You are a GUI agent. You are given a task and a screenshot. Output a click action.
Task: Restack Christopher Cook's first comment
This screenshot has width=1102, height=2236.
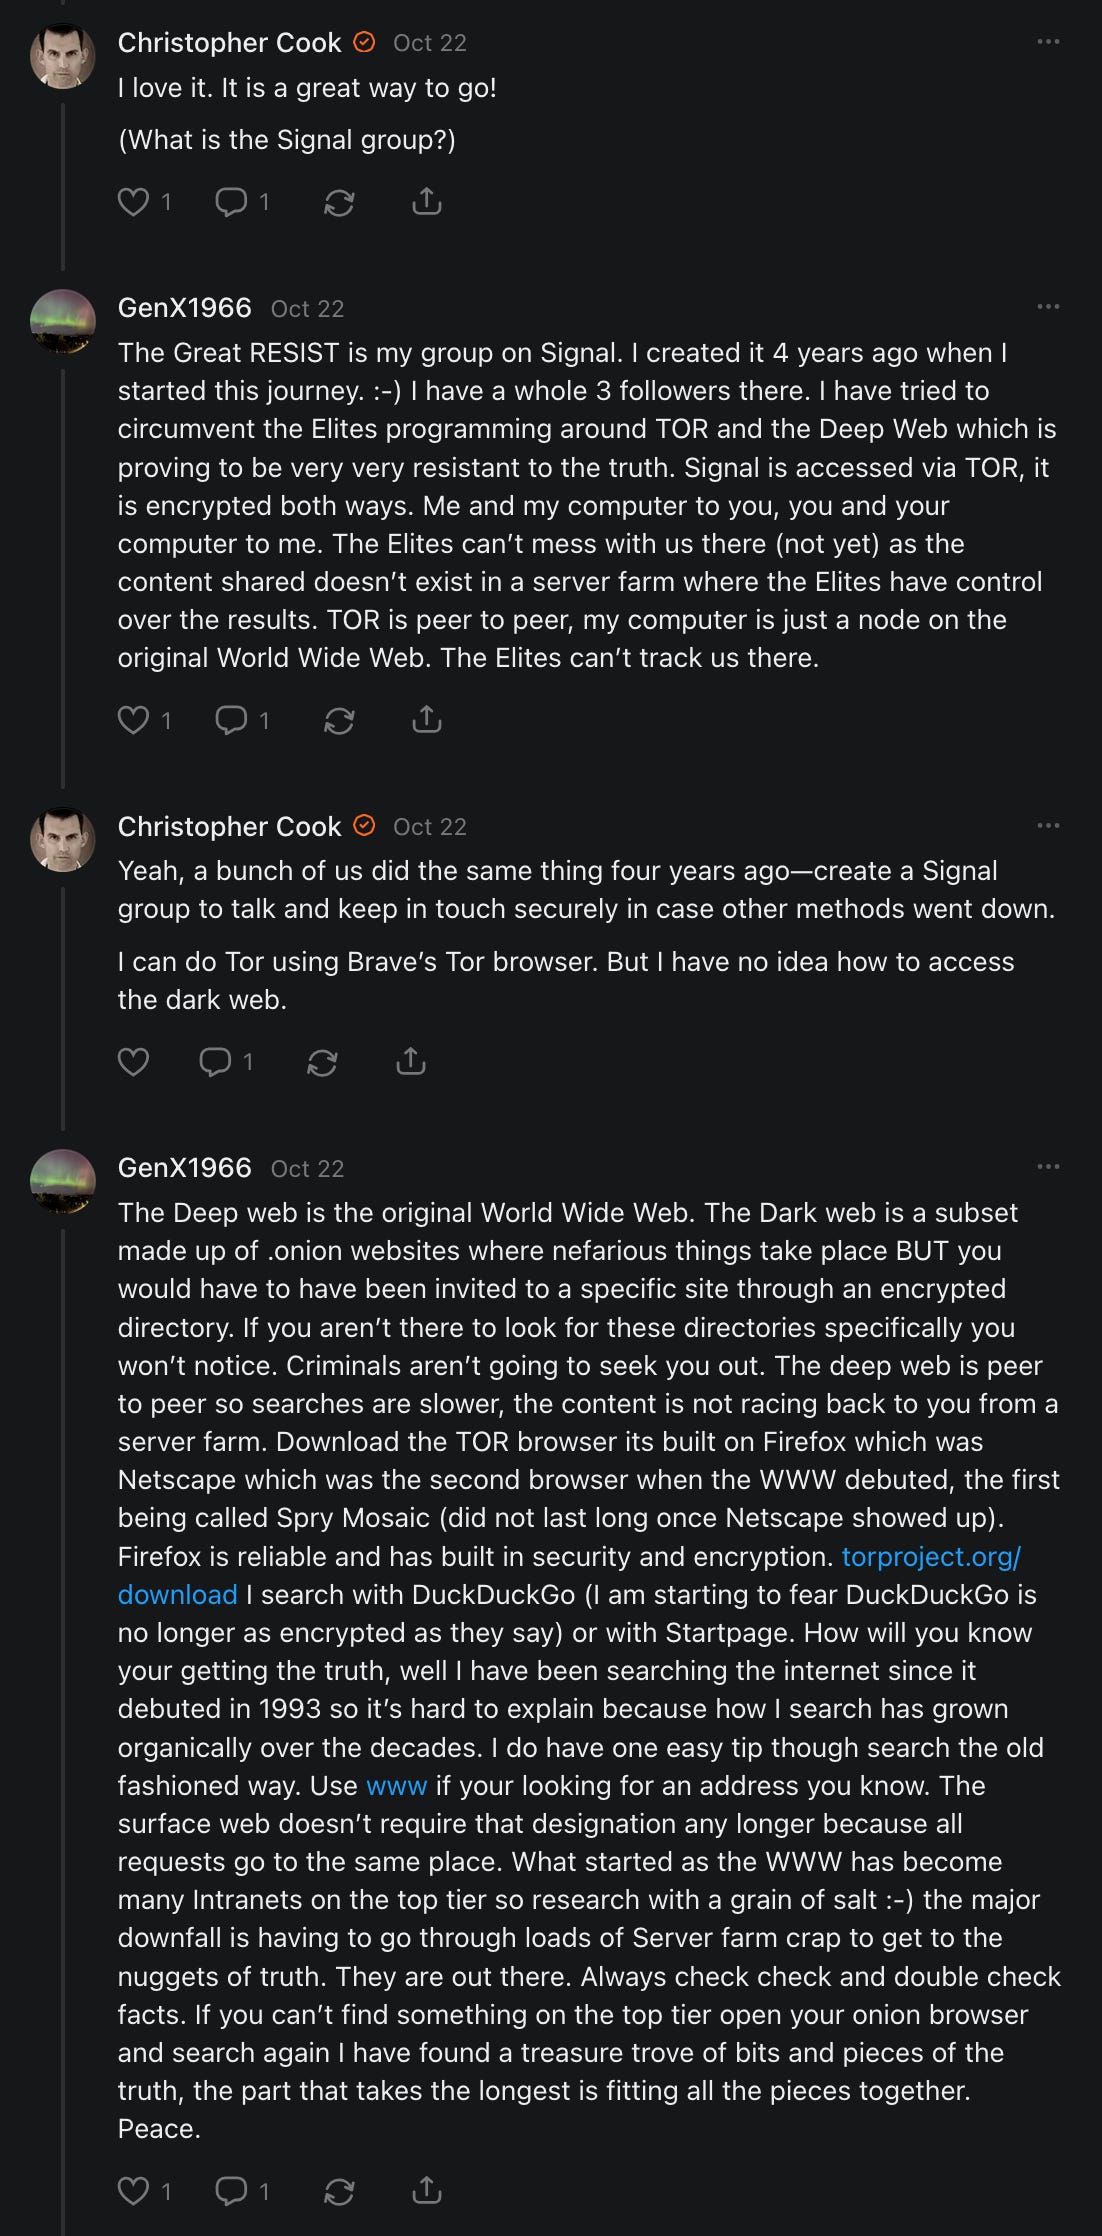(339, 203)
